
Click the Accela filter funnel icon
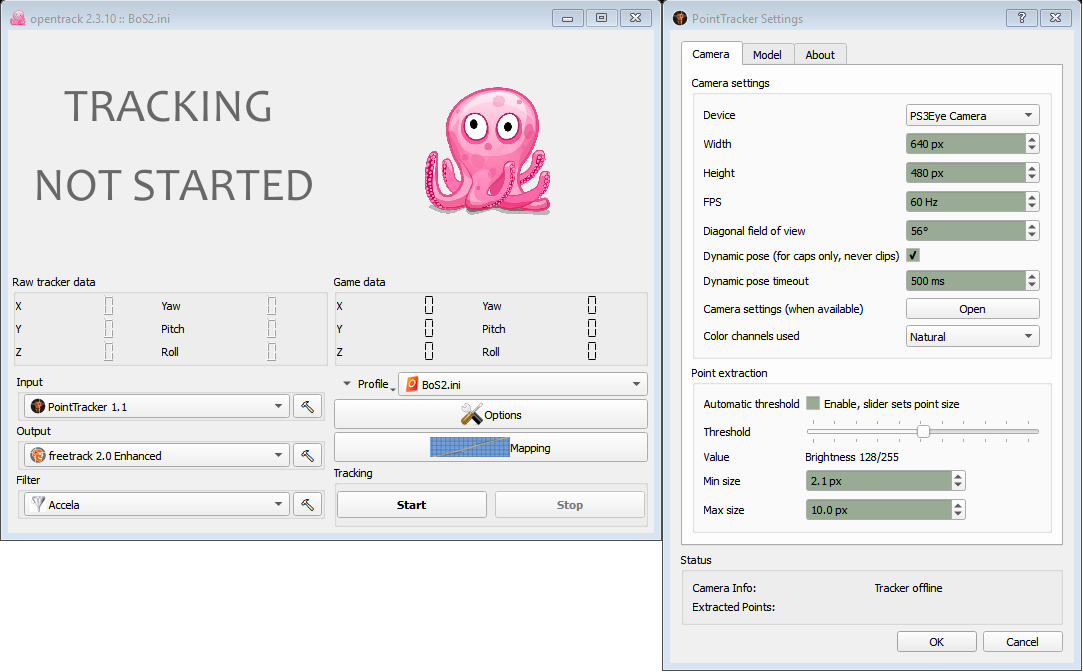(39, 505)
